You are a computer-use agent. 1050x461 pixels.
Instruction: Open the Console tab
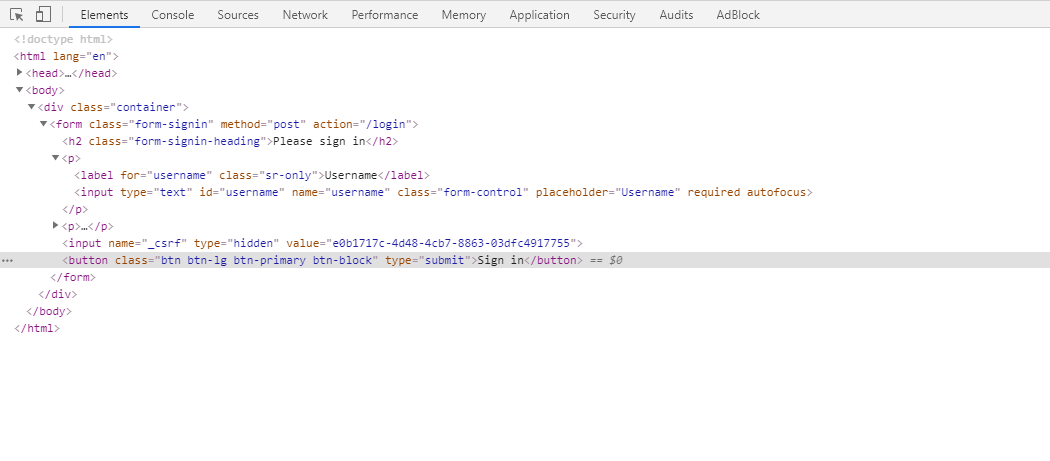click(x=173, y=15)
